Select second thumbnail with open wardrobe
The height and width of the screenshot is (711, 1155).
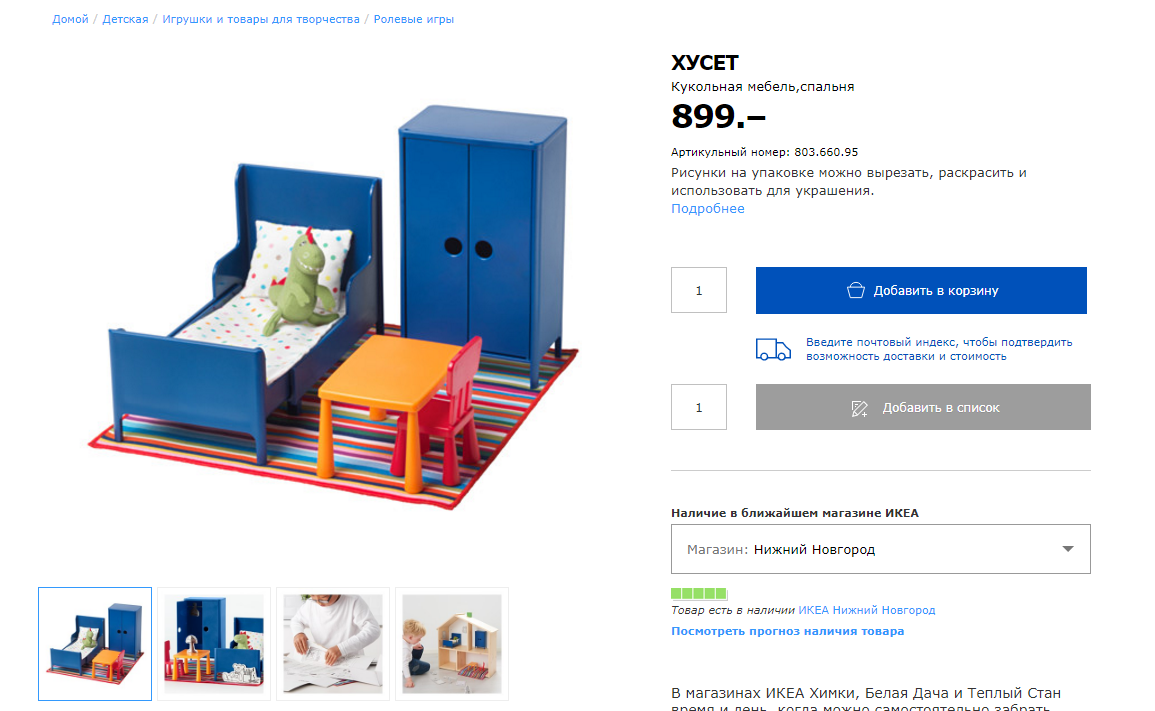tap(214, 644)
